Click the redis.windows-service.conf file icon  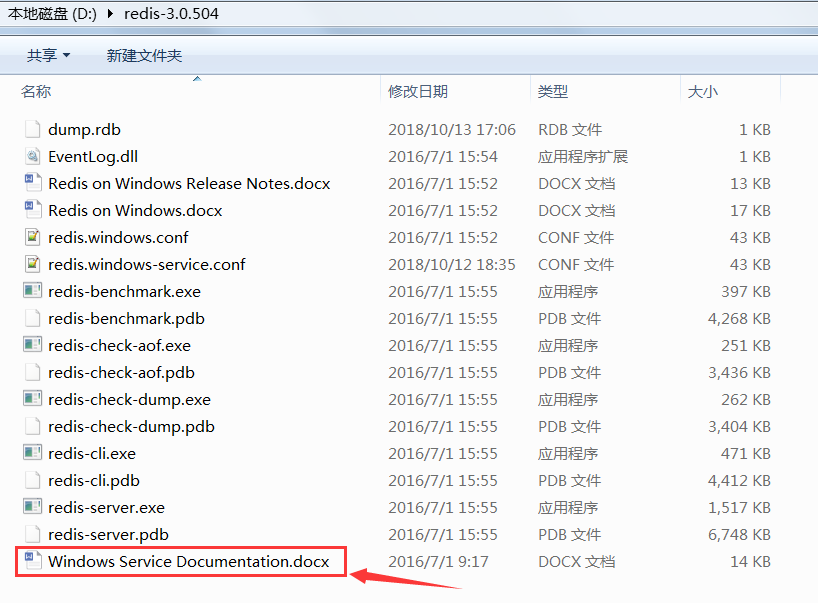[32, 264]
